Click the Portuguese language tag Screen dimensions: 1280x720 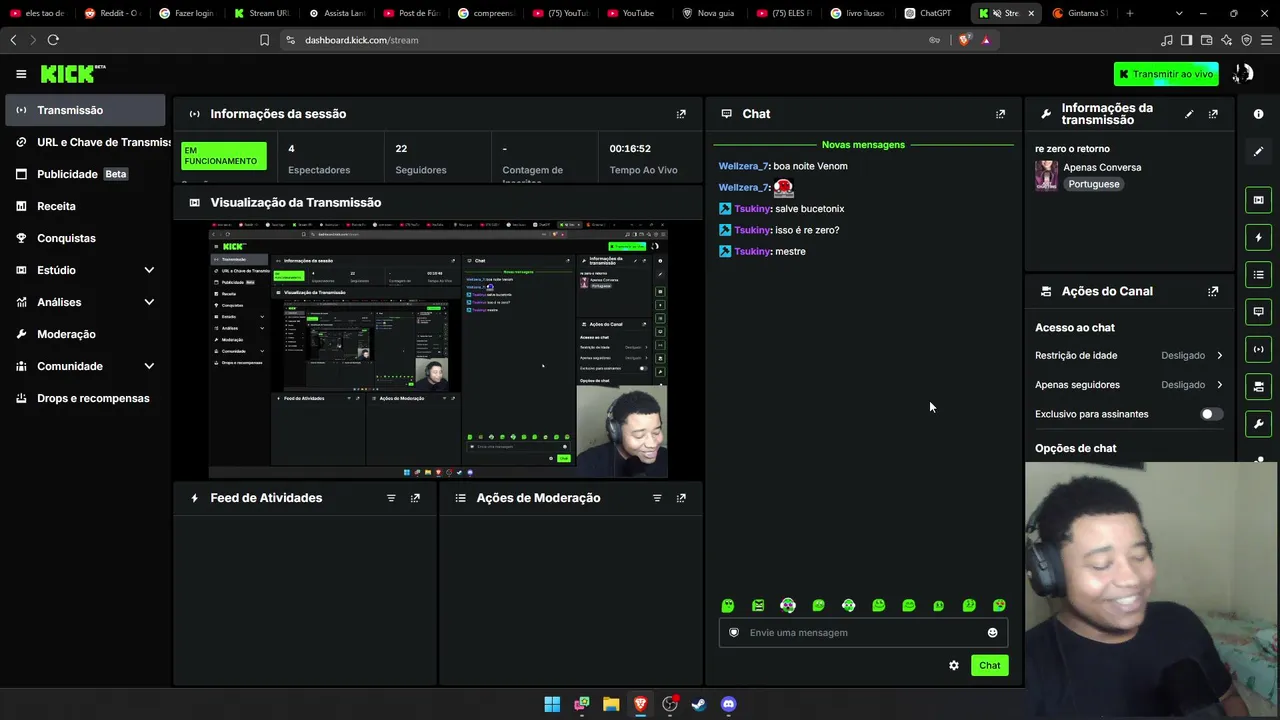click(1093, 184)
